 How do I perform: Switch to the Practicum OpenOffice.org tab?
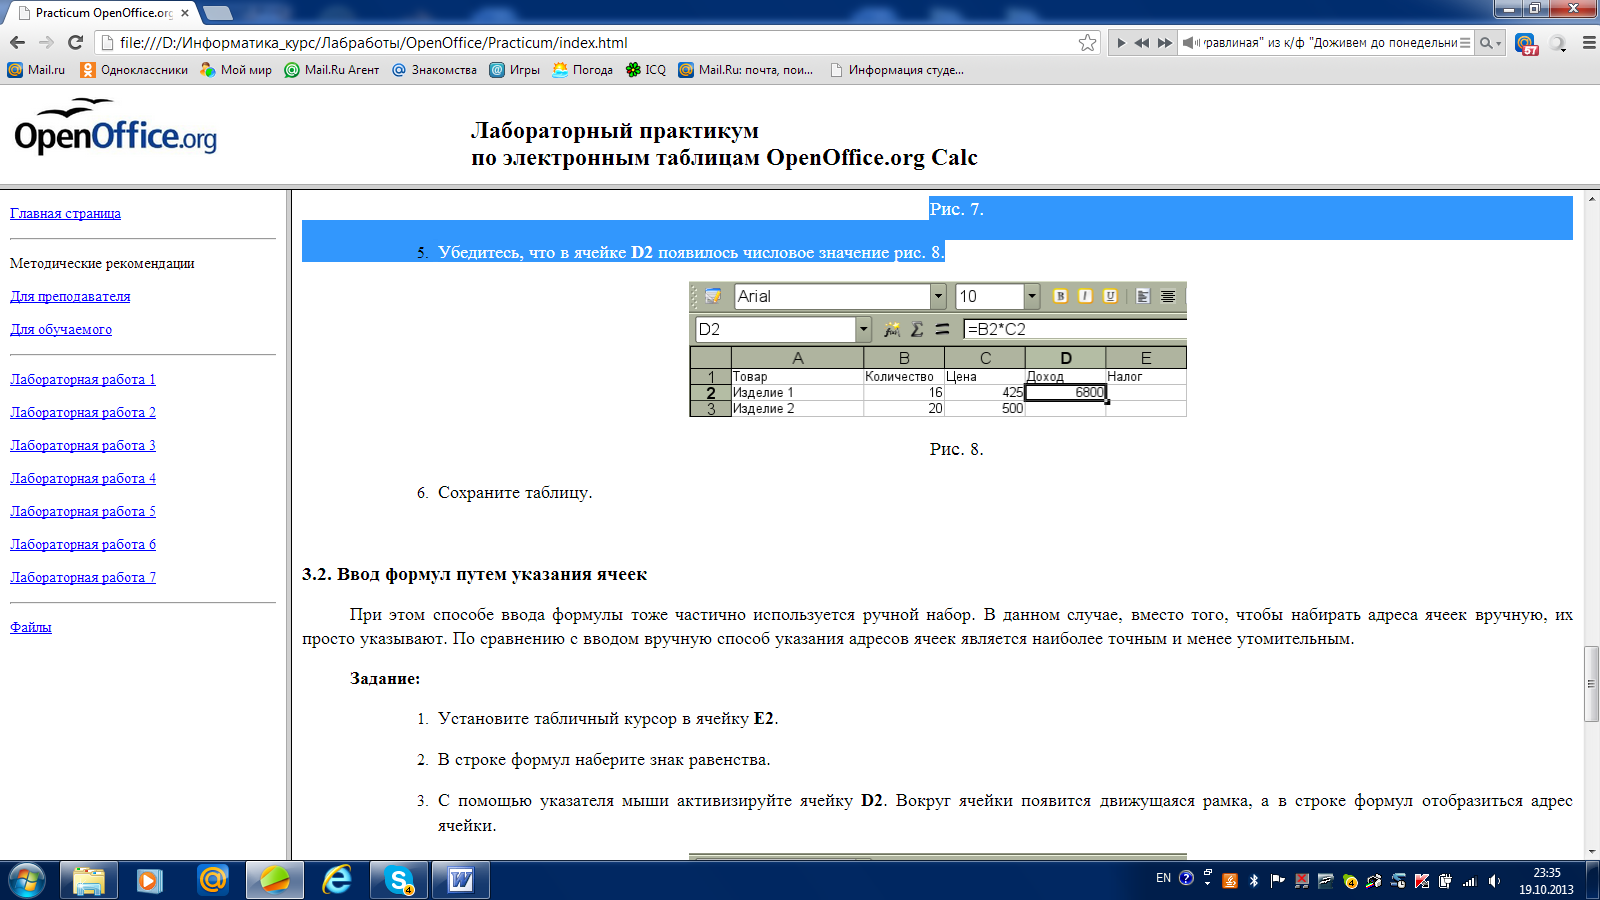point(100,13)
